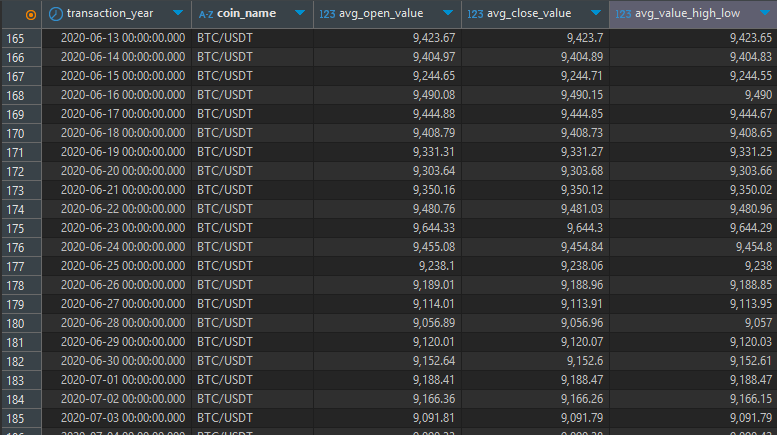Select the coin_name column header
This screenshot has width=777, height=435.
click(x=246, y=14)
